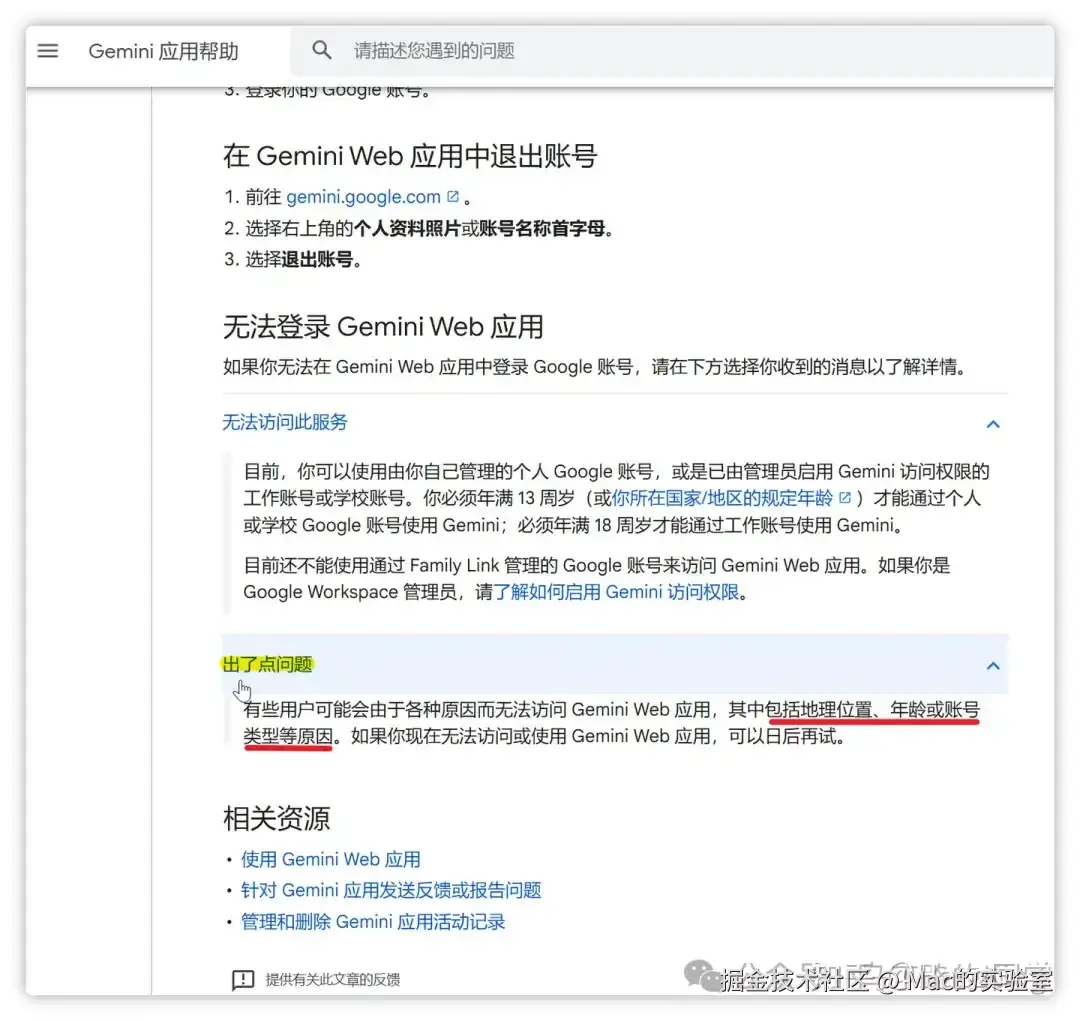Image resolution: width=1080 pixels, height=1021 pixels.
Task: Click external-link icon after 规定年龄
Action: tap(844, 497)
